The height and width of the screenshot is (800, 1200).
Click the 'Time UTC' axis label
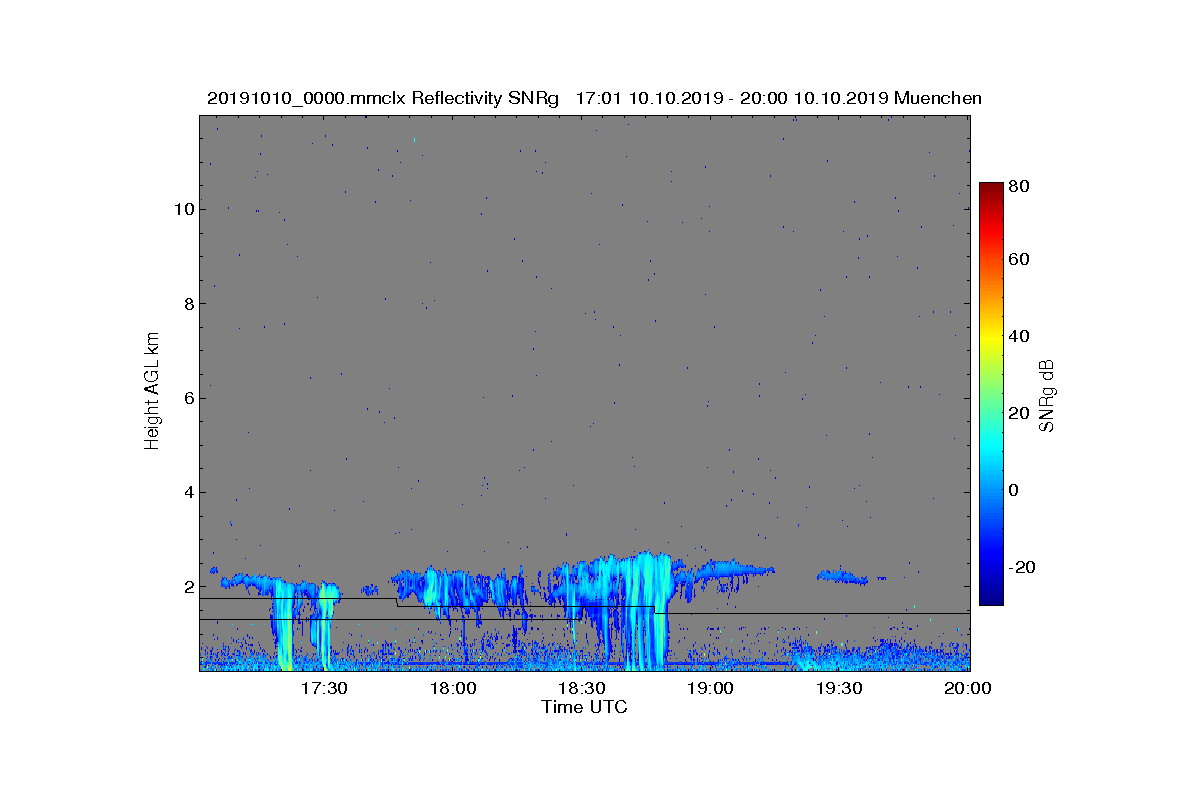[585, 707]
